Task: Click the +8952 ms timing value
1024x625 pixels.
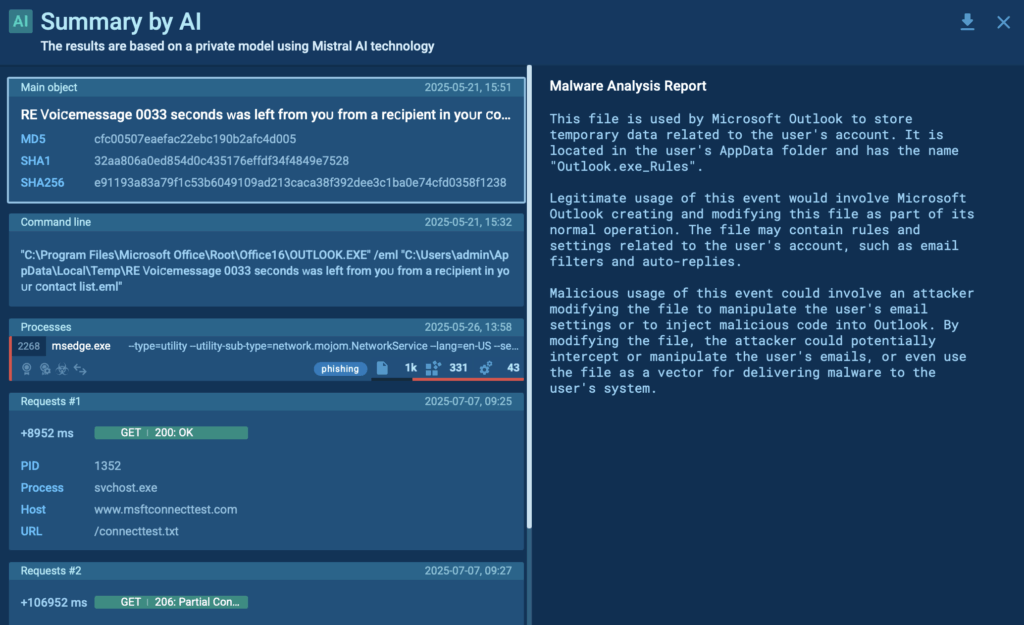Action: point(47,434)
